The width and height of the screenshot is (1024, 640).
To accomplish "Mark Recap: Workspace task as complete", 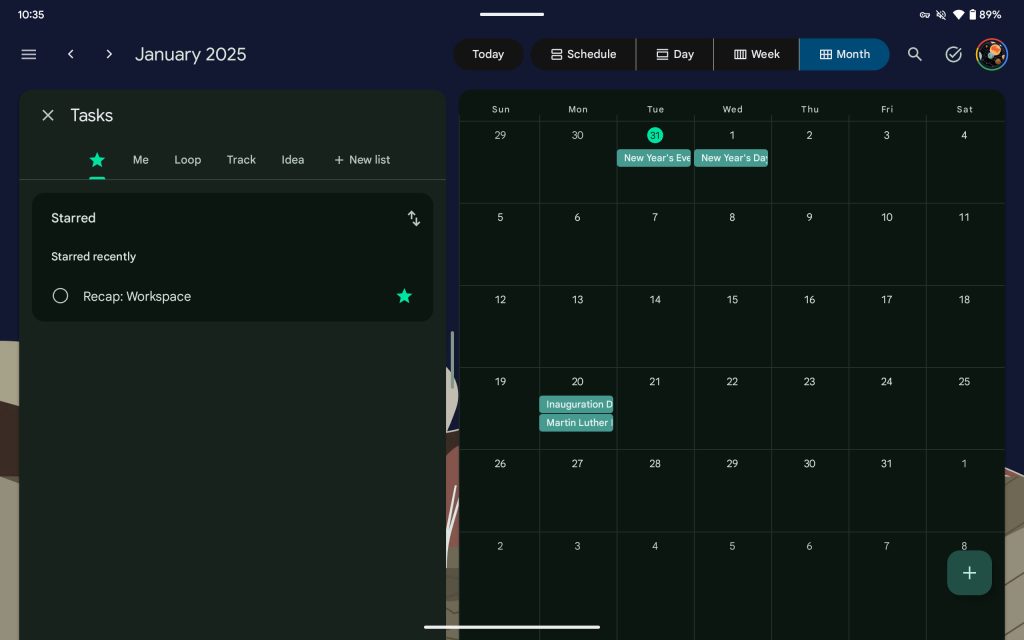I will tap(60, 296).
